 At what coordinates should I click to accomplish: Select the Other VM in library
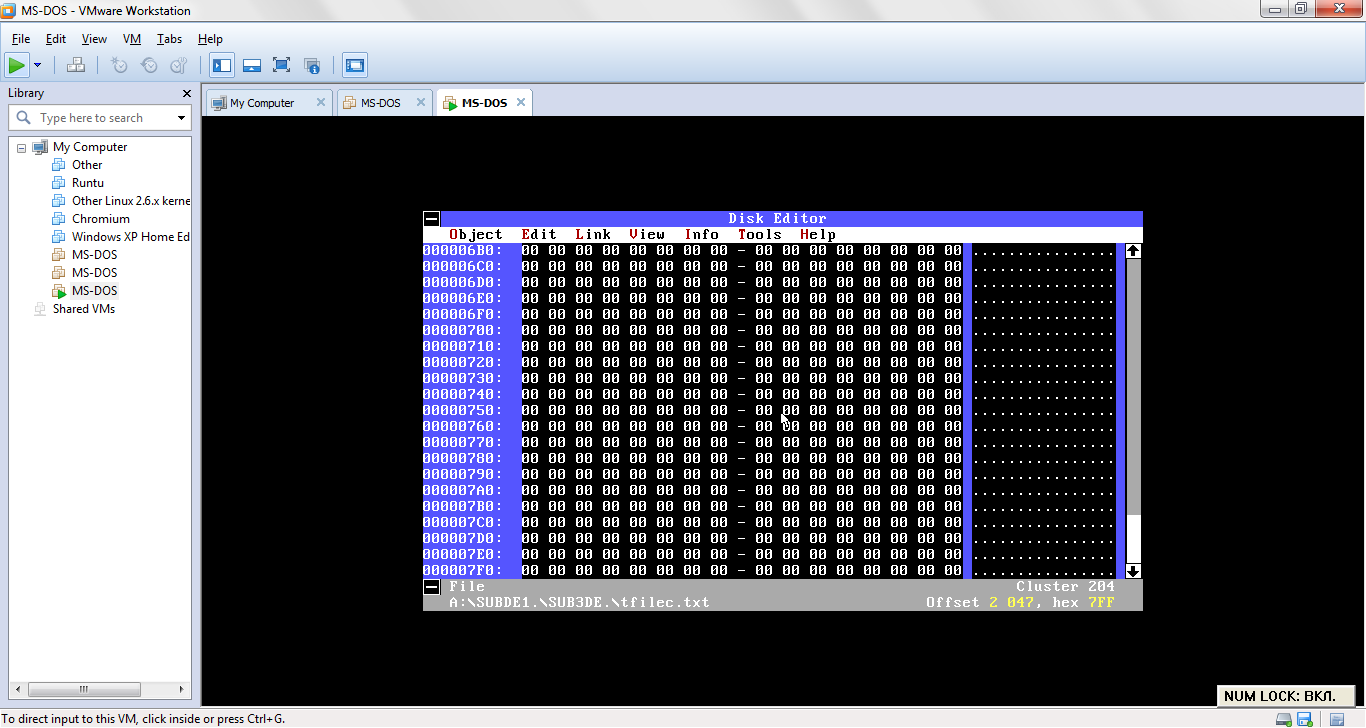coord(87,165)
